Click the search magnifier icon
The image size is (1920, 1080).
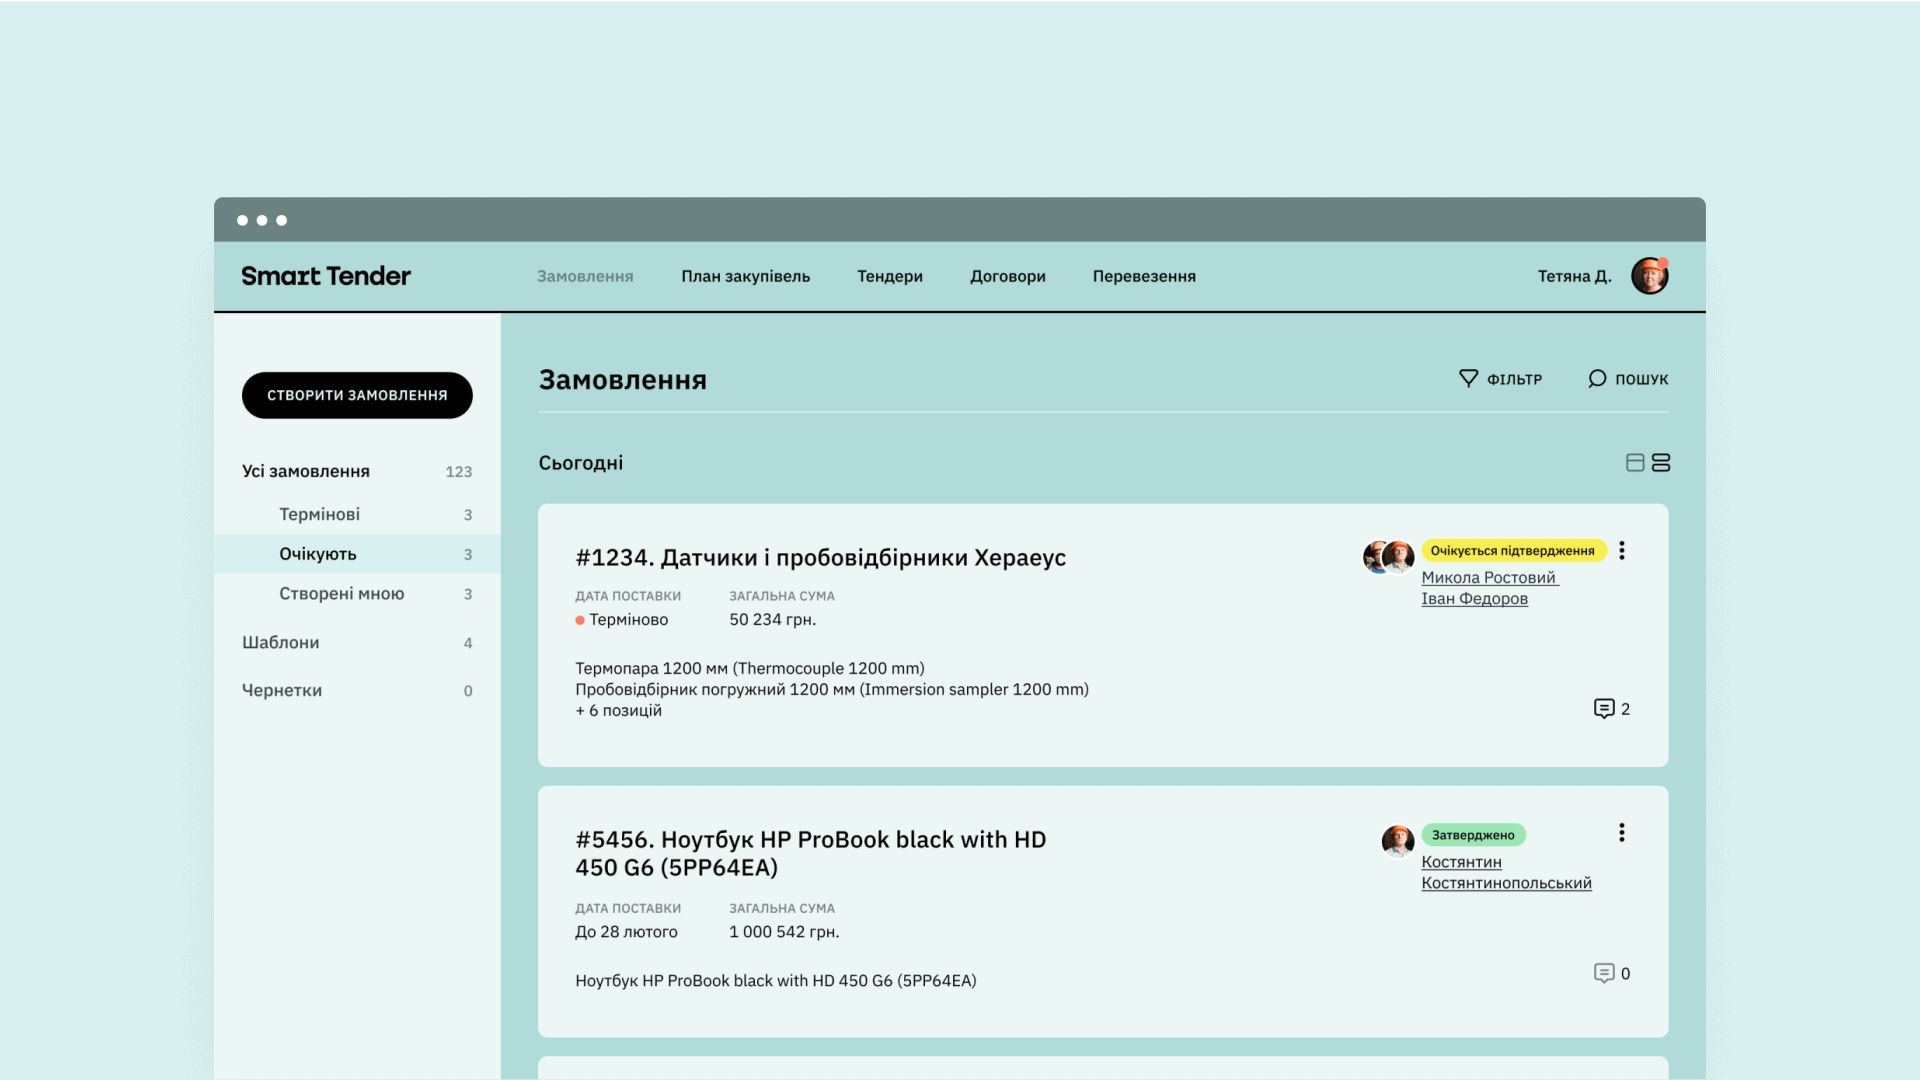[x=1597, y=378]
